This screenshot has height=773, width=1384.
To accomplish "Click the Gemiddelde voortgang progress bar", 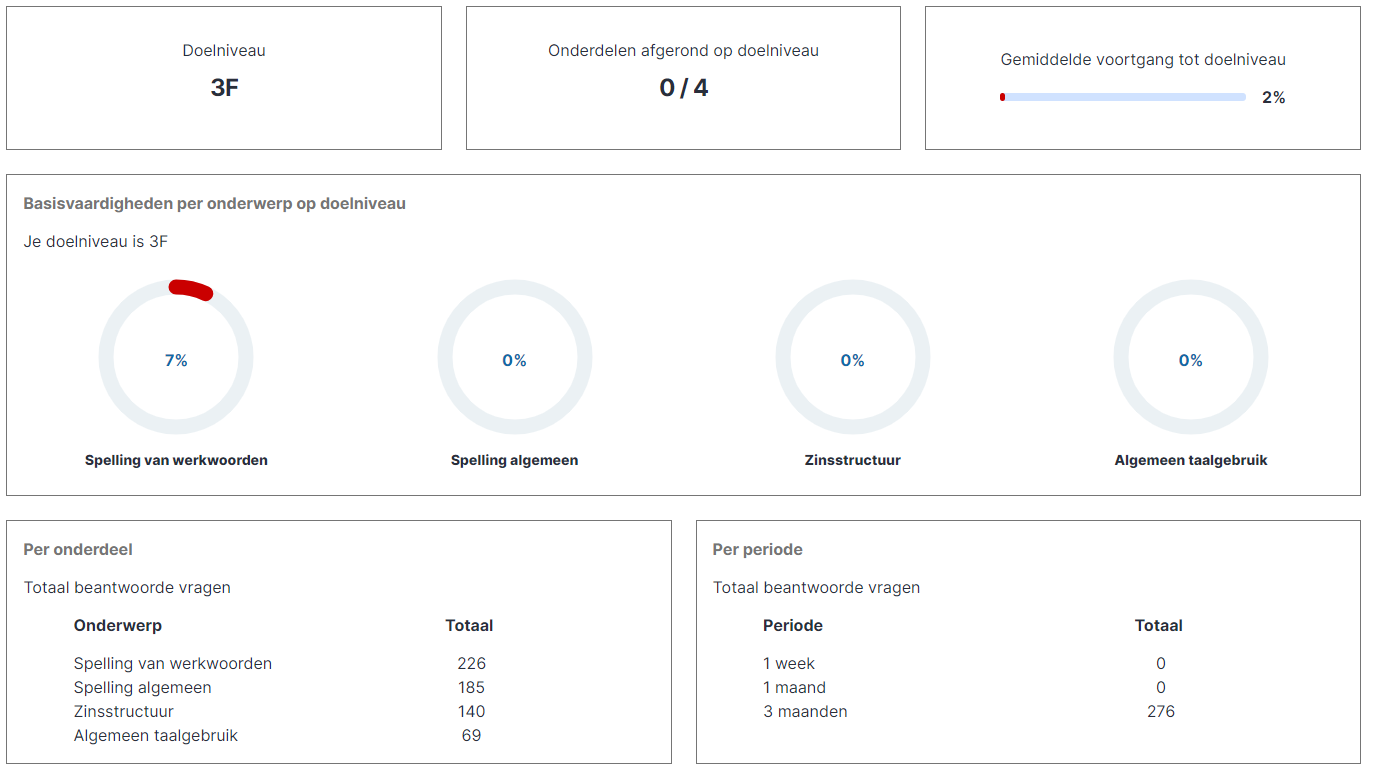I will pos(1122,97).
